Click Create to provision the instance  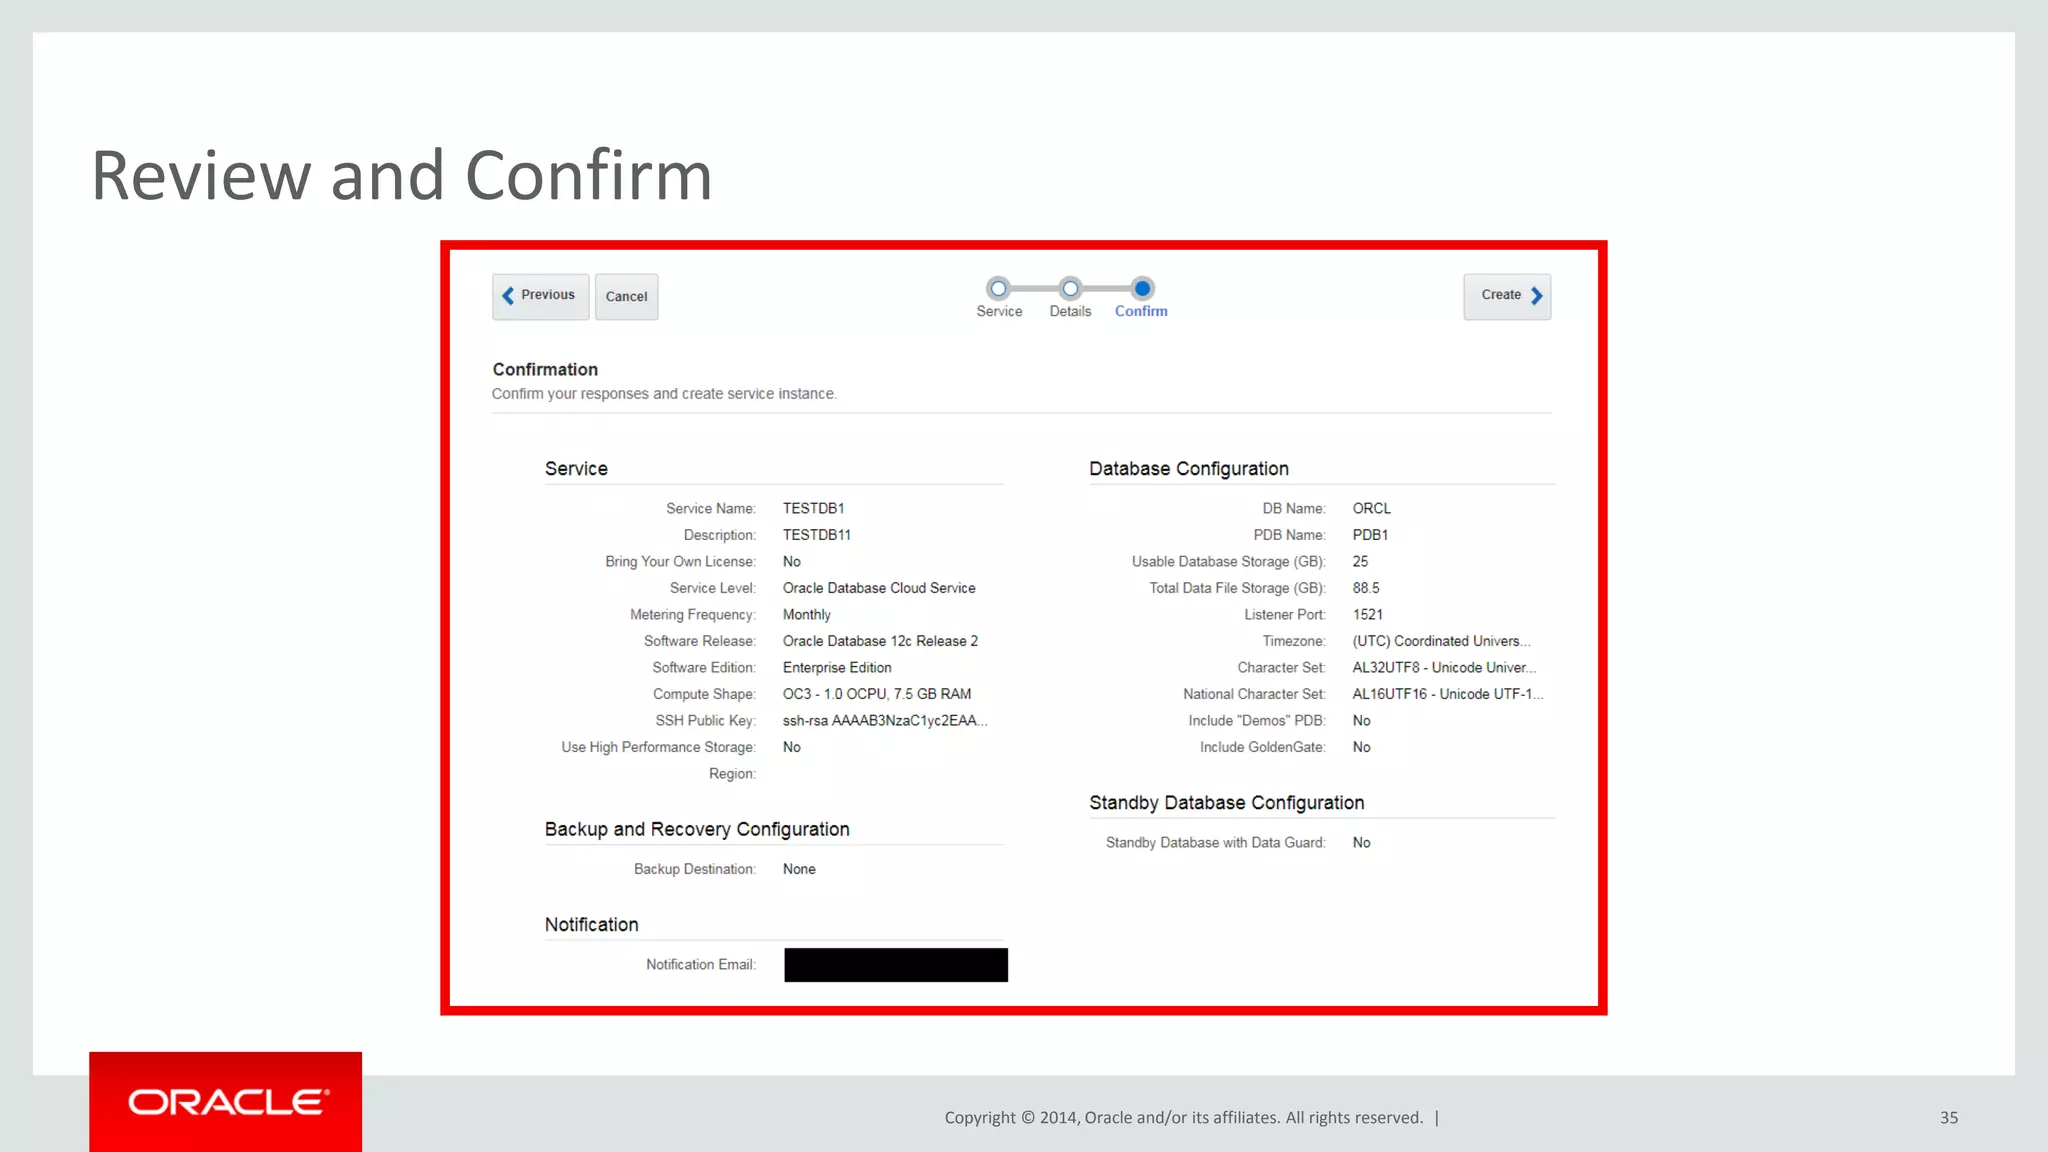coord(1507,296)
